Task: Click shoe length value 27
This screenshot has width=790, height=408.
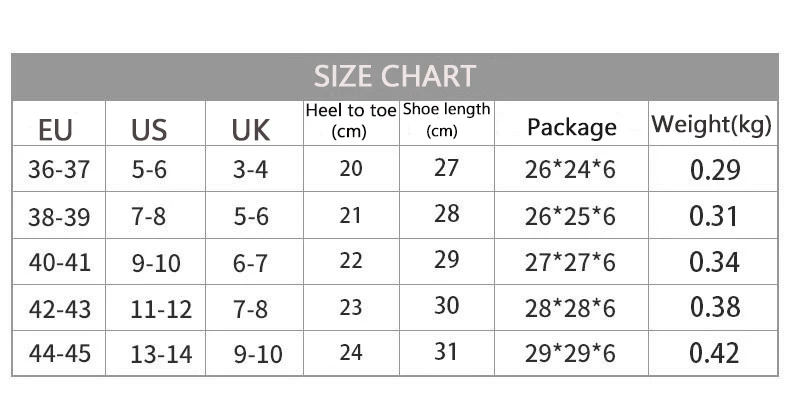Action: (446, 168)
